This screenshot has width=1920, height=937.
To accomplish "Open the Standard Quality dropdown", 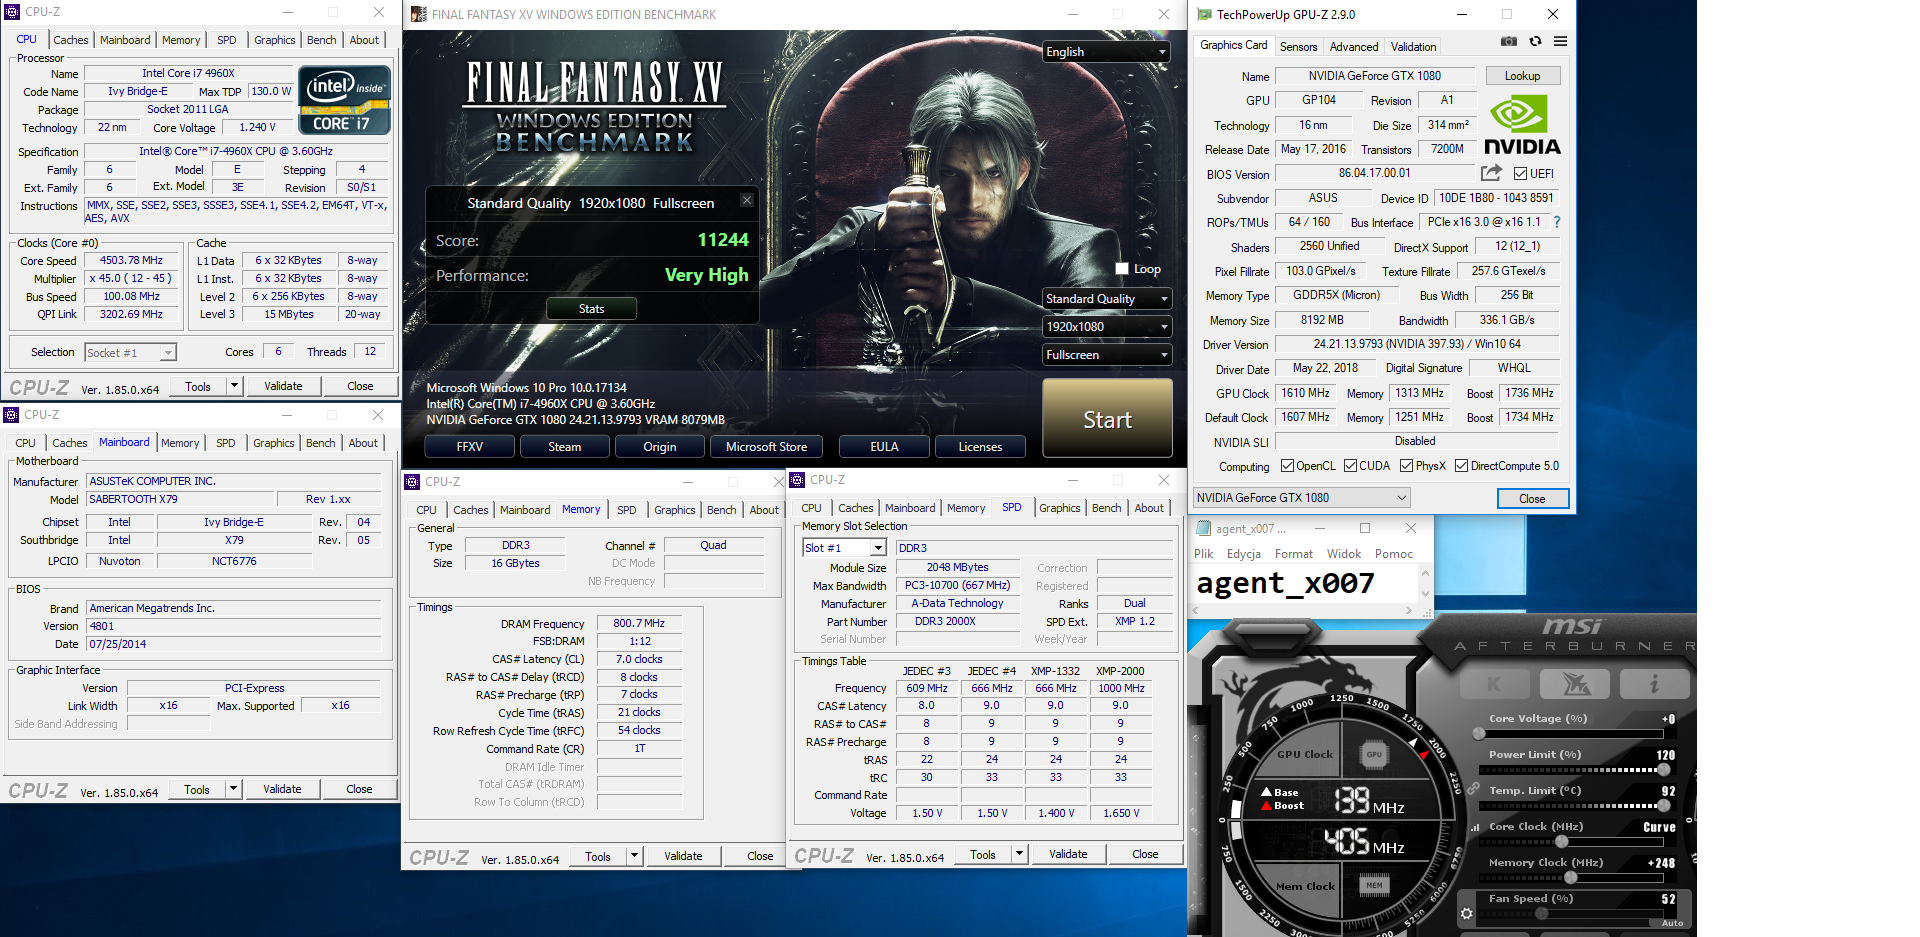I will coord(1106,299).
